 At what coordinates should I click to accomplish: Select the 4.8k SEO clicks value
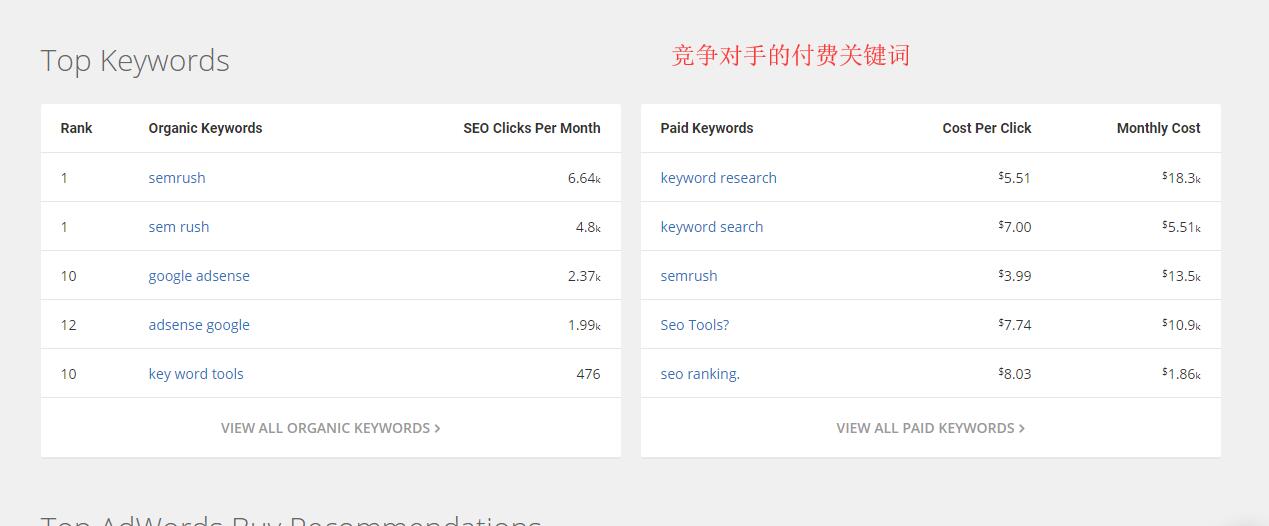click(588, 227)
